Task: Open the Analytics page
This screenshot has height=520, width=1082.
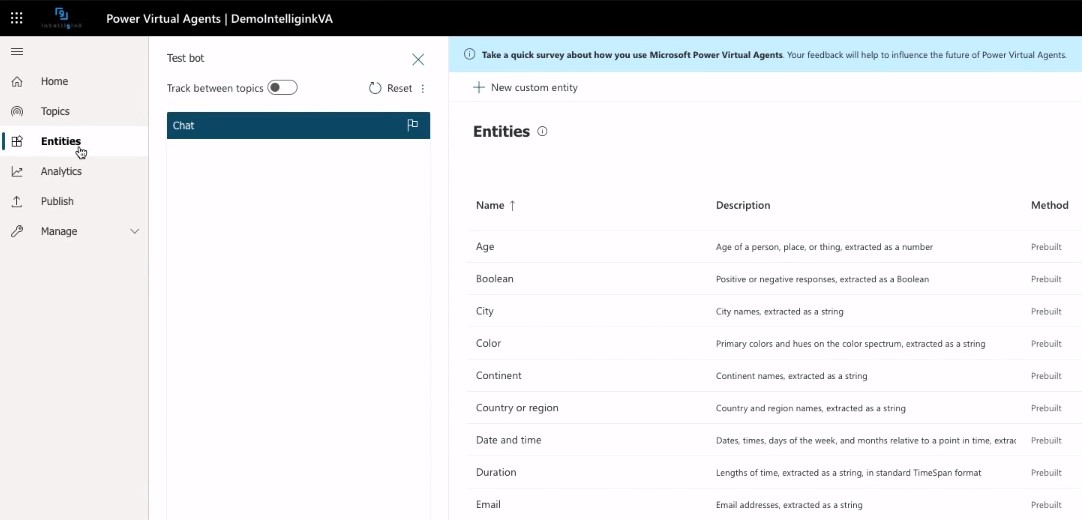Action: click(61, 171)
